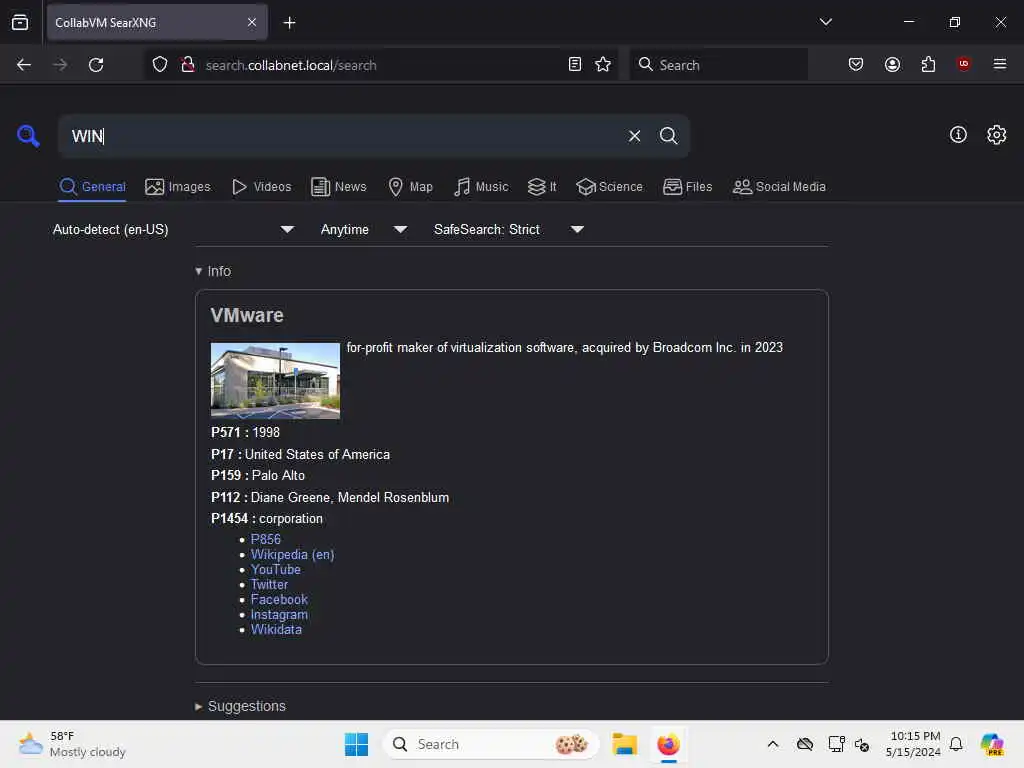
Task: Open SearXNG preferences gear icon
Action: click(996, 135)
